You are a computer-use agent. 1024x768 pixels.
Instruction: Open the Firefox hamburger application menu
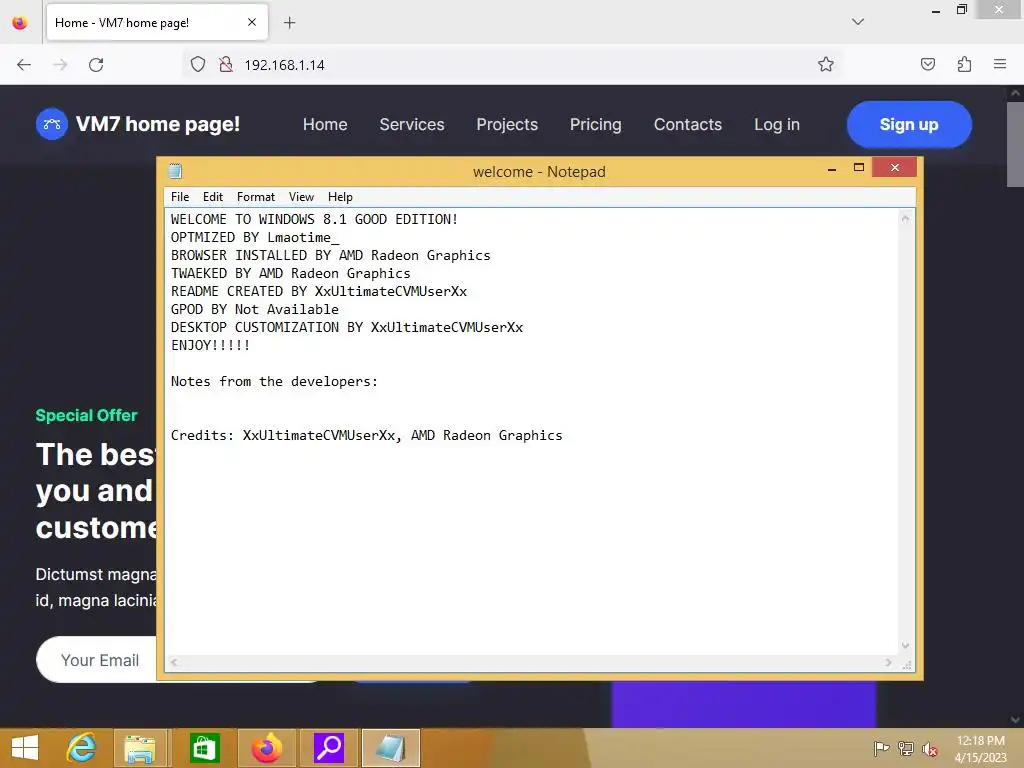click(x=1000, y=64)
